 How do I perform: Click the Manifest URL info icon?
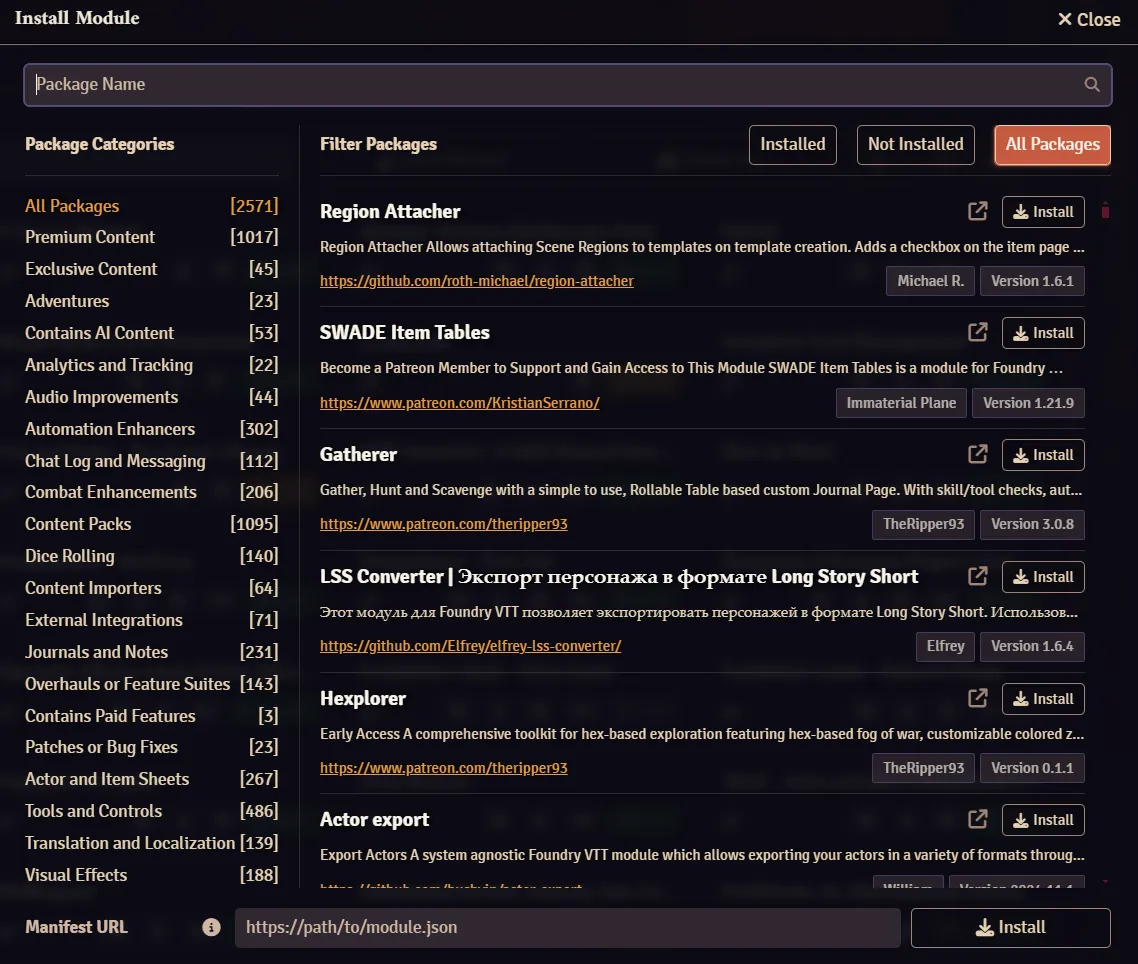[x=211, y=927]
